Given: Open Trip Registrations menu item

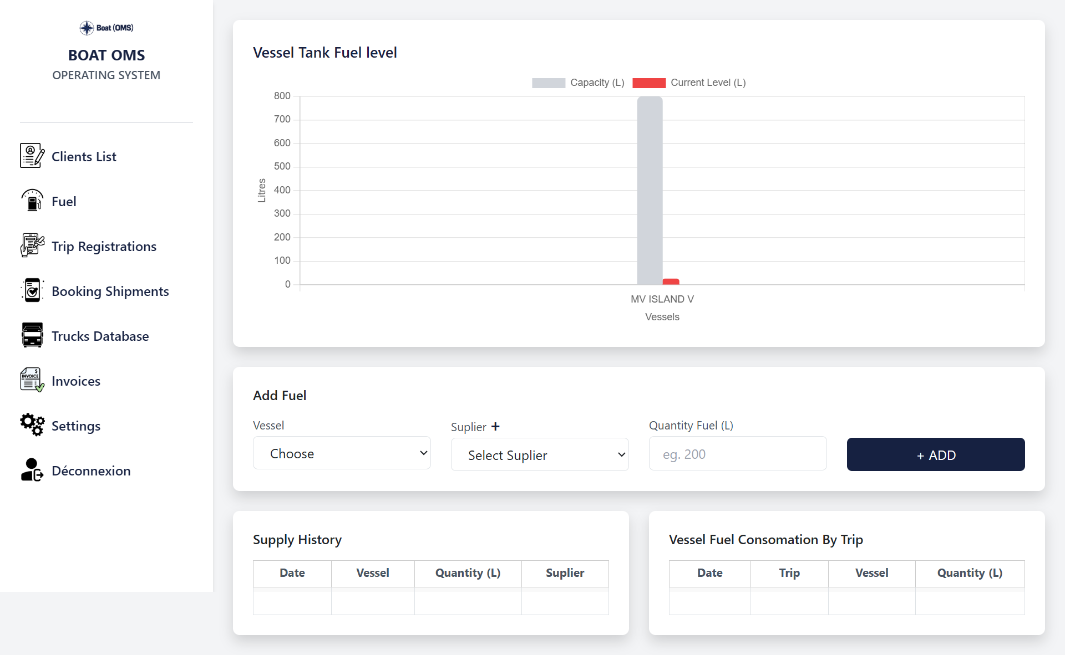Looking at the screenshot, I should [104, 246].
